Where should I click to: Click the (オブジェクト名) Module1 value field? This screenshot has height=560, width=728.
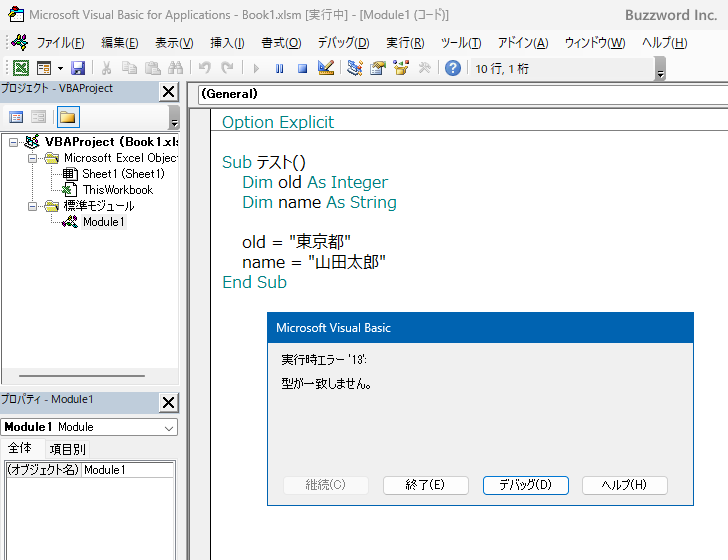(128, 470)
